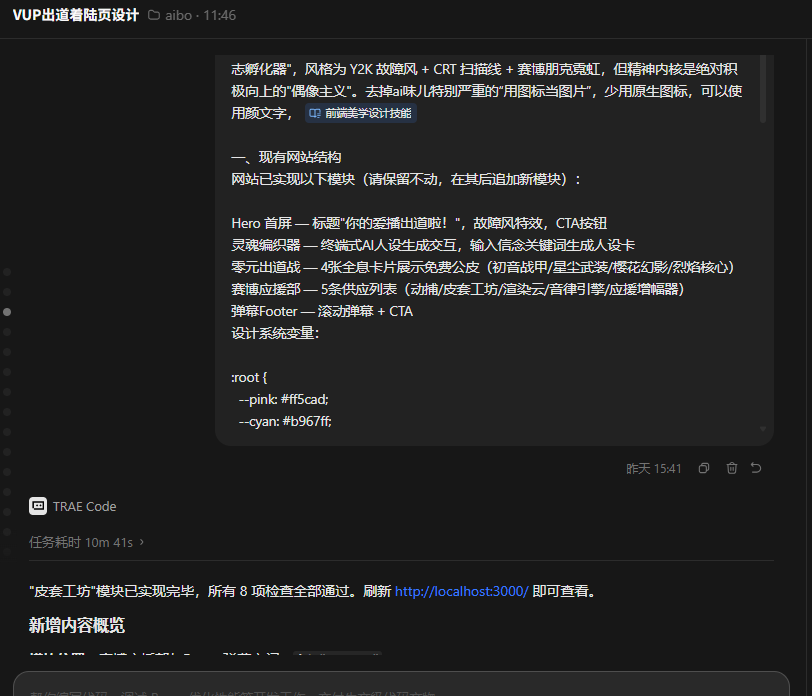Click the --cyan: #b967ff; line
The height and width of the screenshot is (696, 812).
click(285, 421)
